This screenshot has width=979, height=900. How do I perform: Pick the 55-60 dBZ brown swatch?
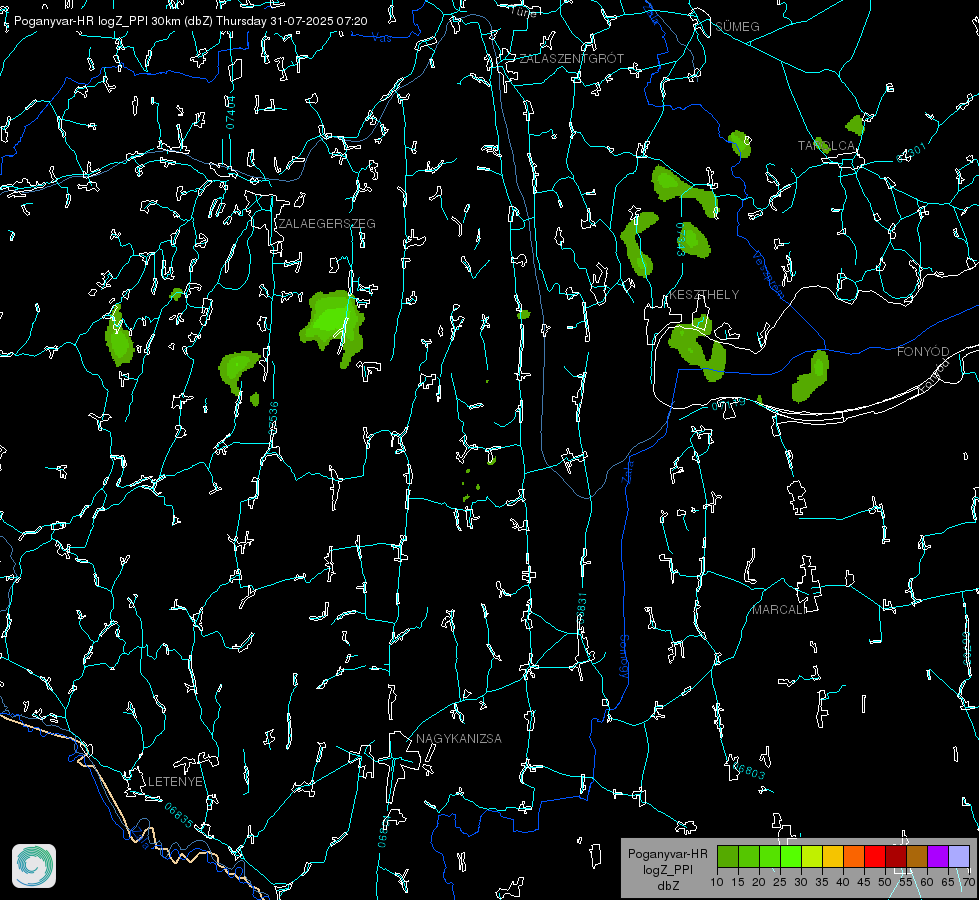click(x=917, y=856)
